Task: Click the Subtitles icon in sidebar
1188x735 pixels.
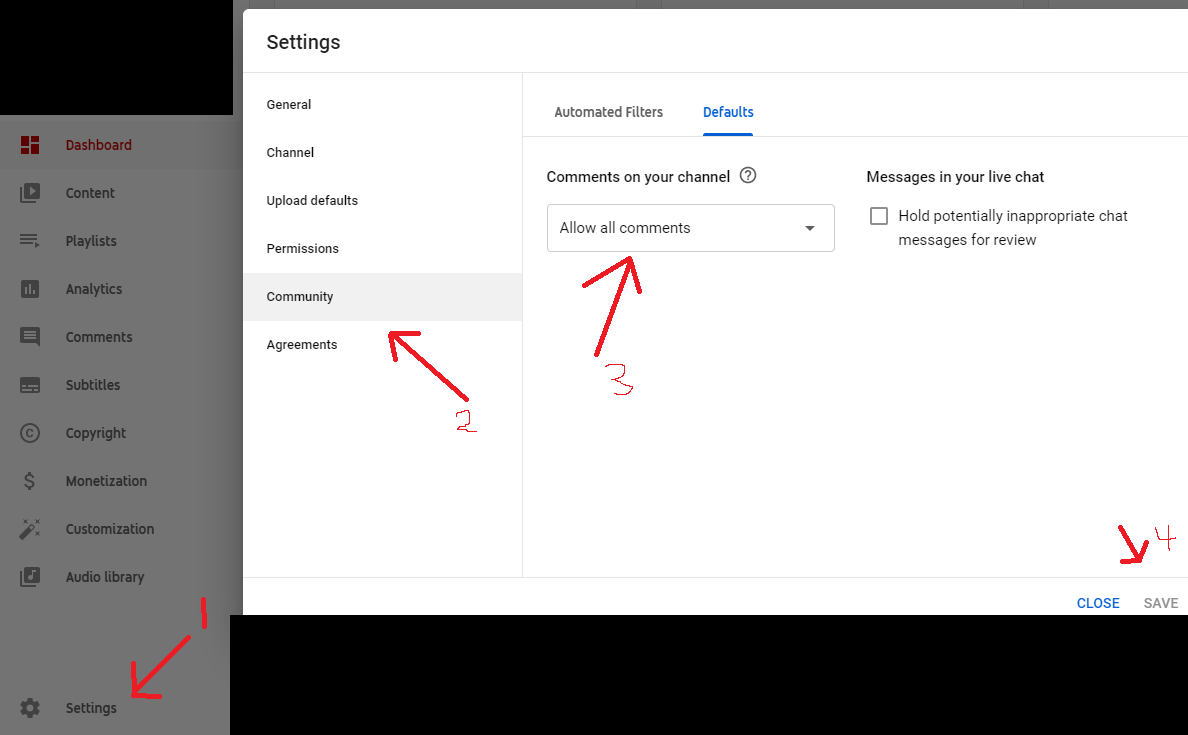Action: [30, 385]
